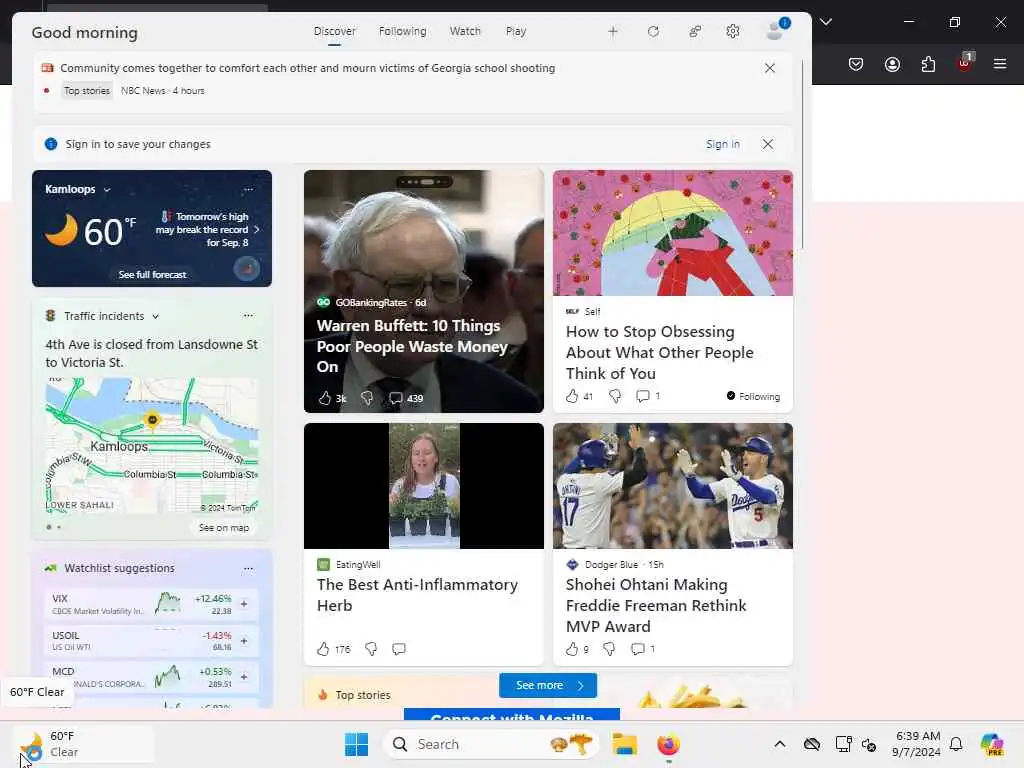Viewport: 1024px width, 768px height.
Task: Click See full forecast
Action: click(152, 275)
